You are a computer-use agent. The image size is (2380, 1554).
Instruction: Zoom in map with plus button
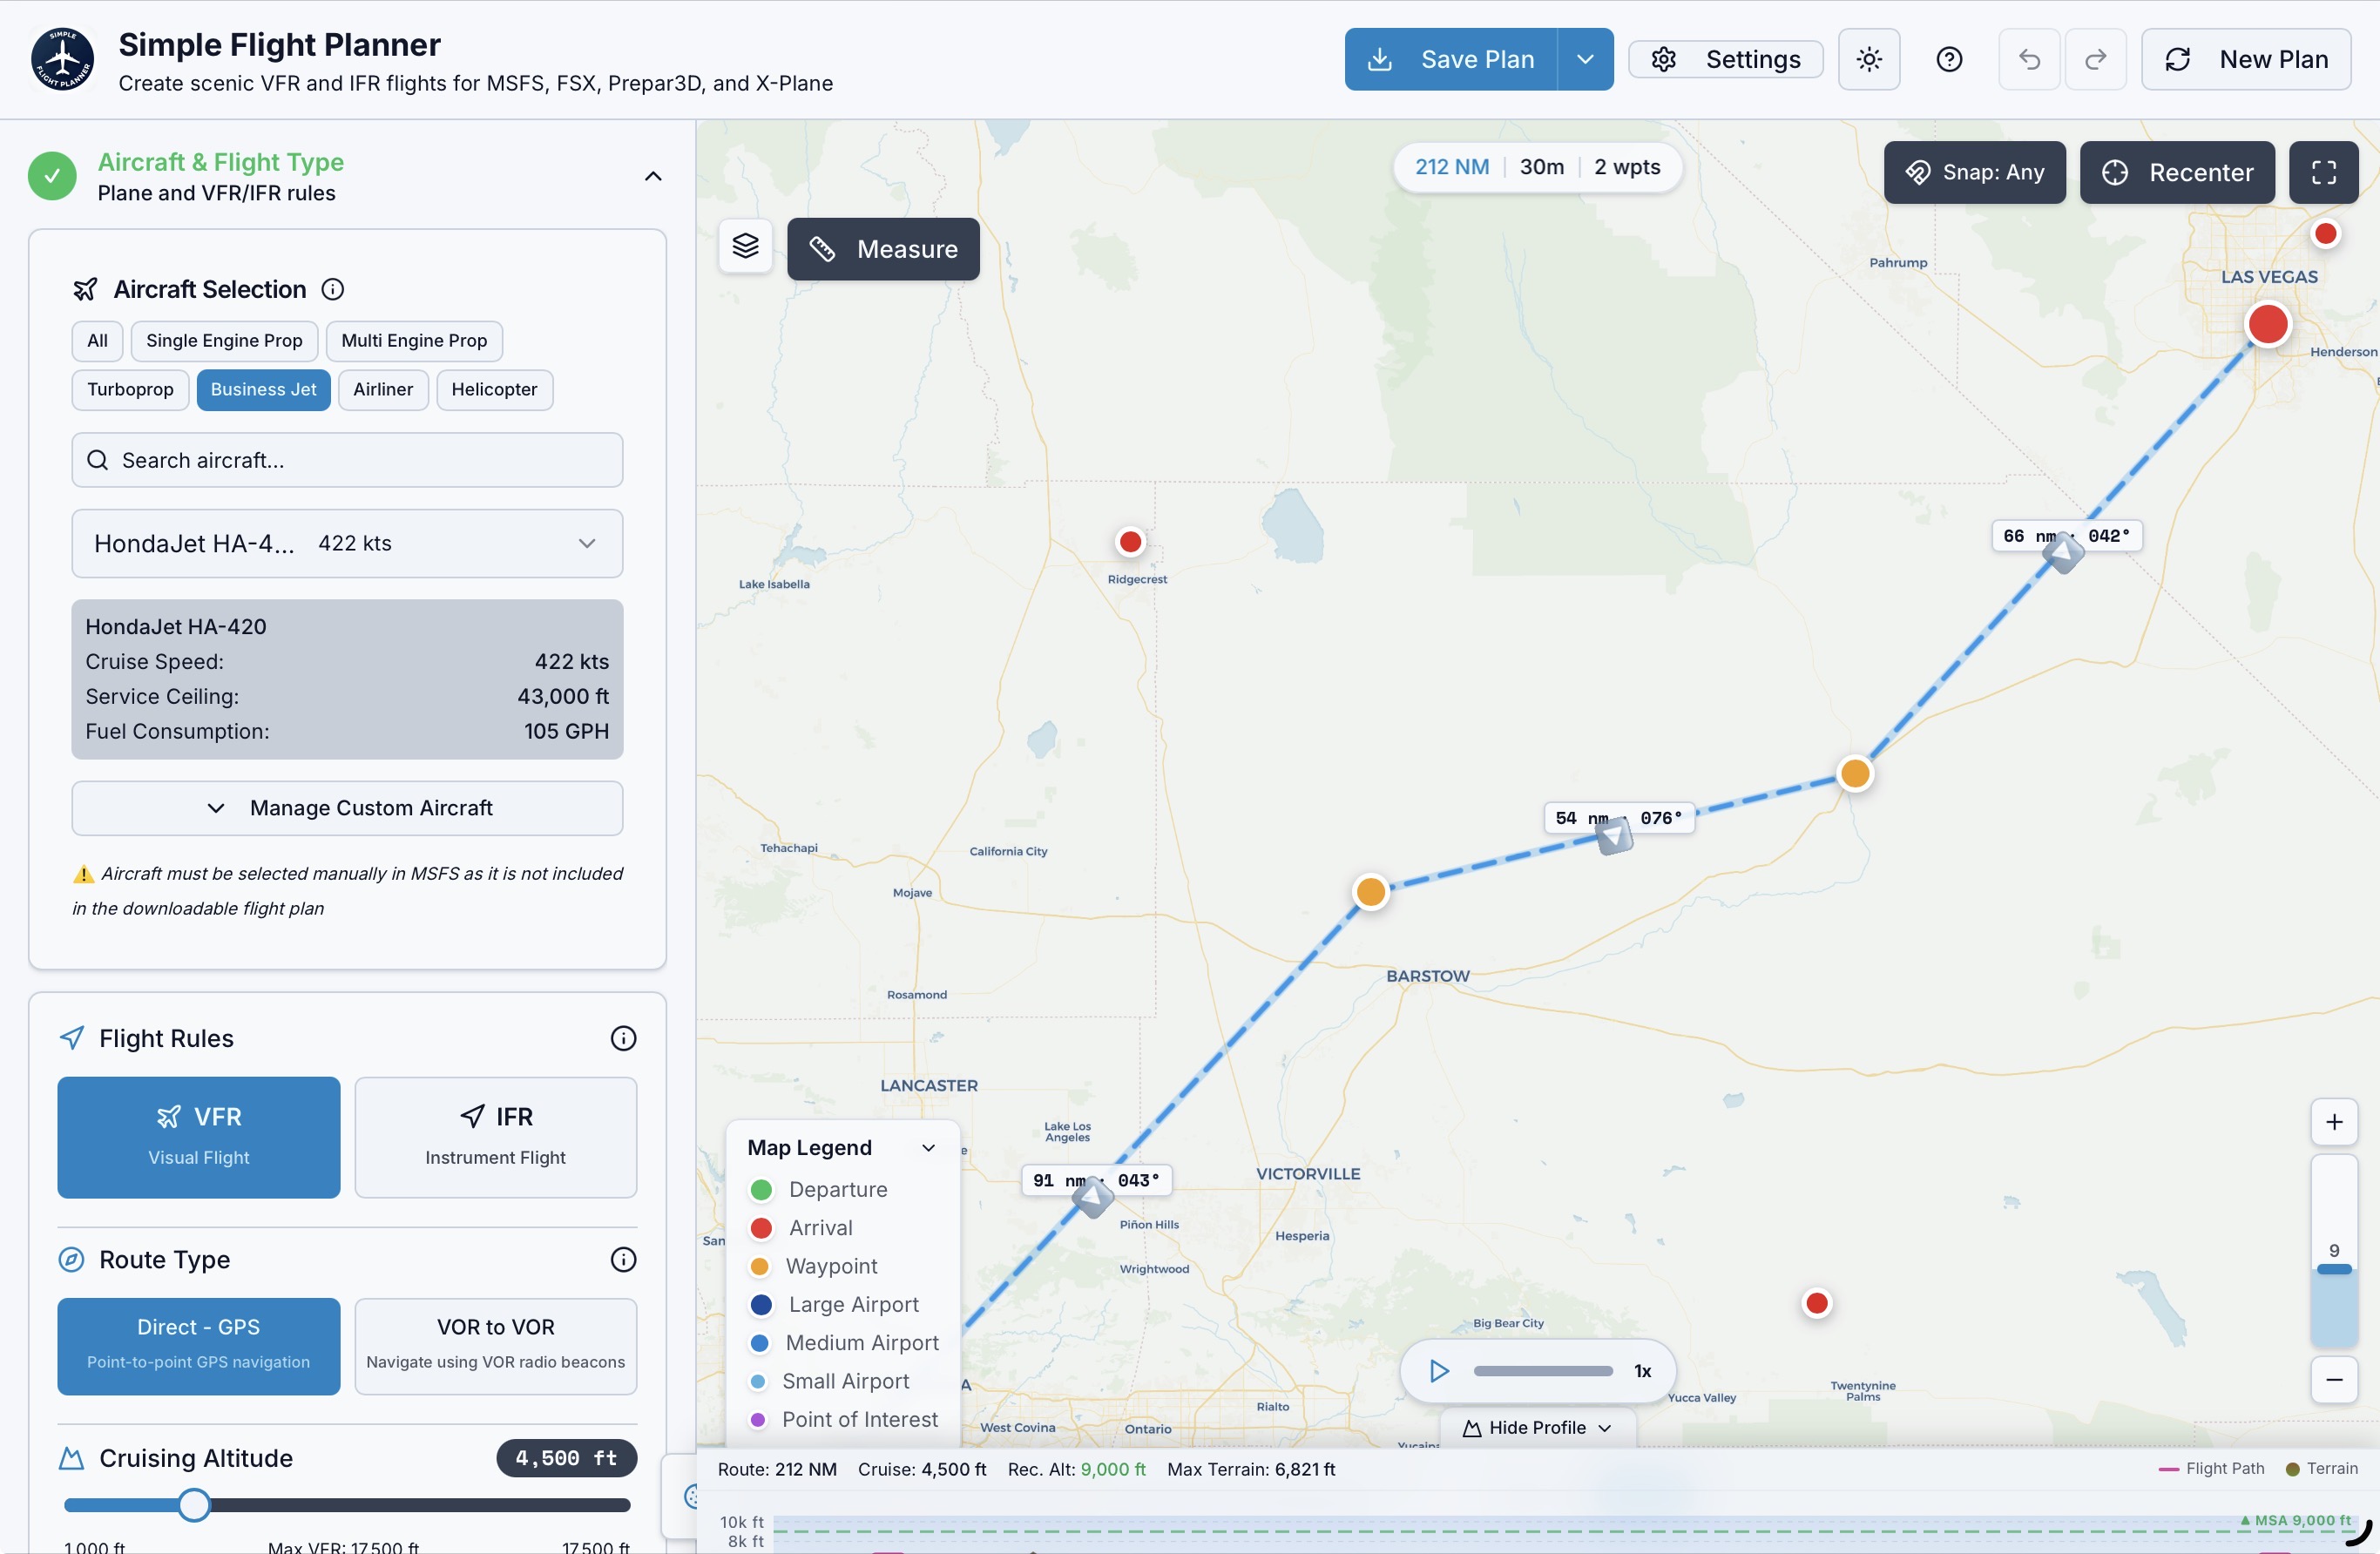[2334, 1122]
